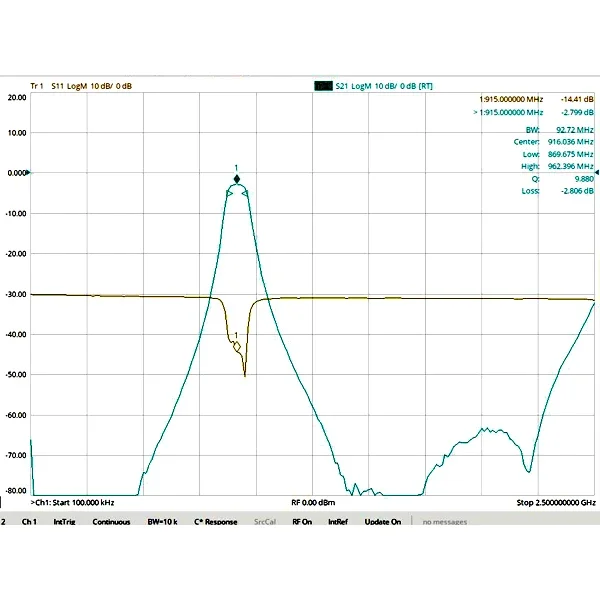Click the no messages status area
The width and height of the screenshot is (600, 600).
click(x=445, y=522)
